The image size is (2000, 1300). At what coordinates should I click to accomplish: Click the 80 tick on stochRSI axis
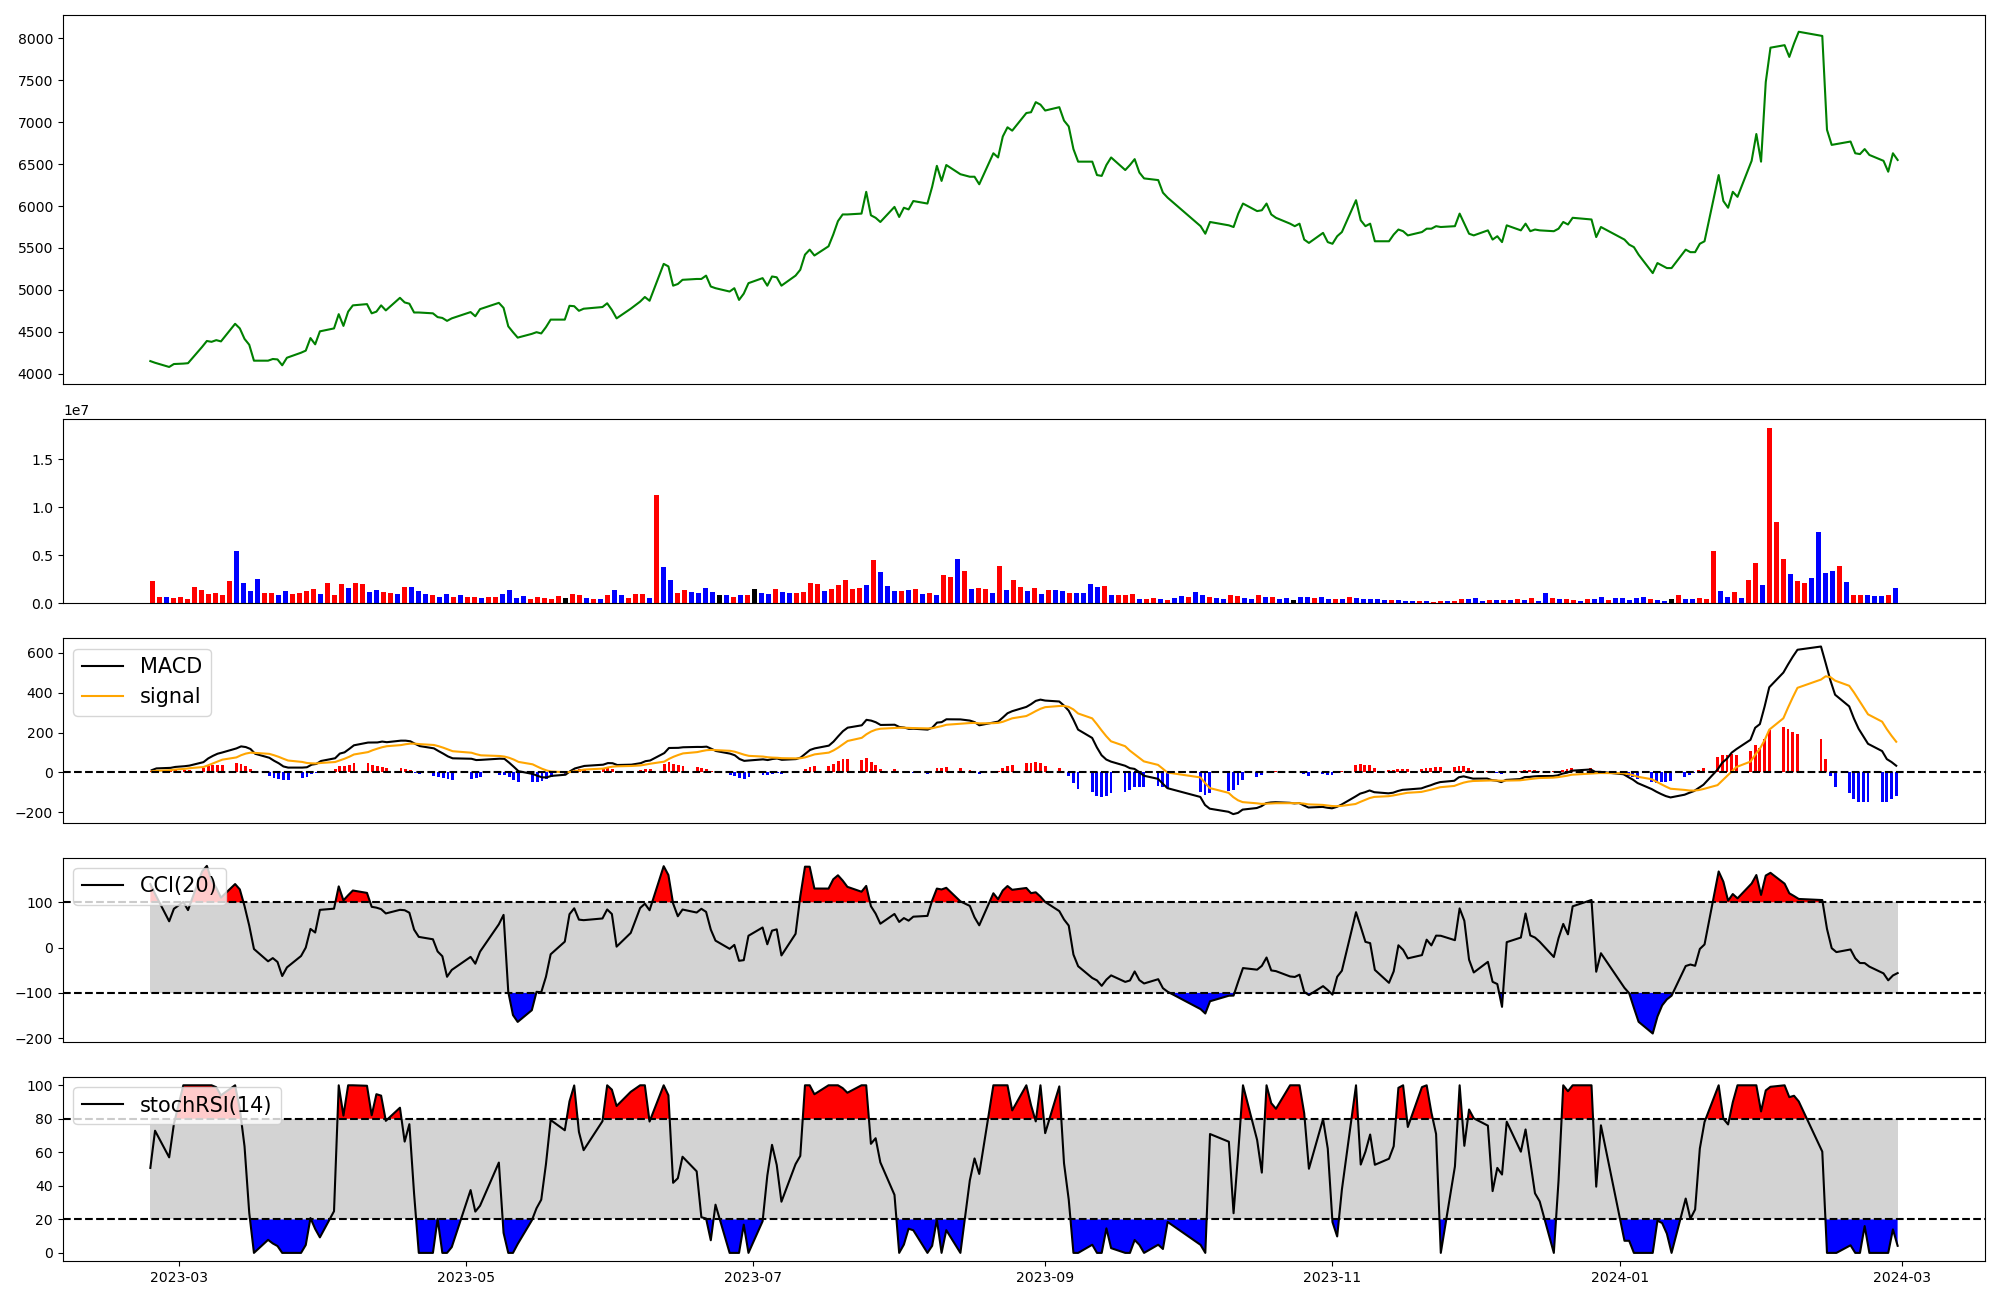(x=45, y=1120)
